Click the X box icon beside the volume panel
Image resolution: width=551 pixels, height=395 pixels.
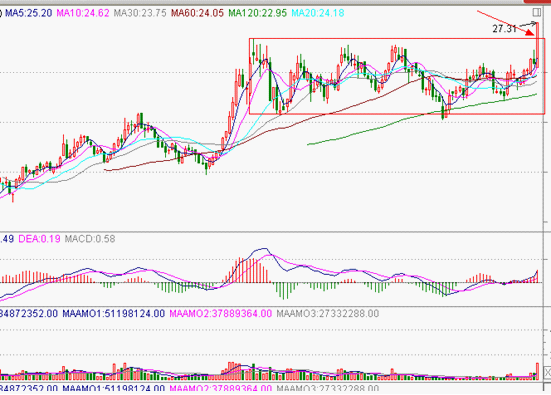(x=547, y=372)
